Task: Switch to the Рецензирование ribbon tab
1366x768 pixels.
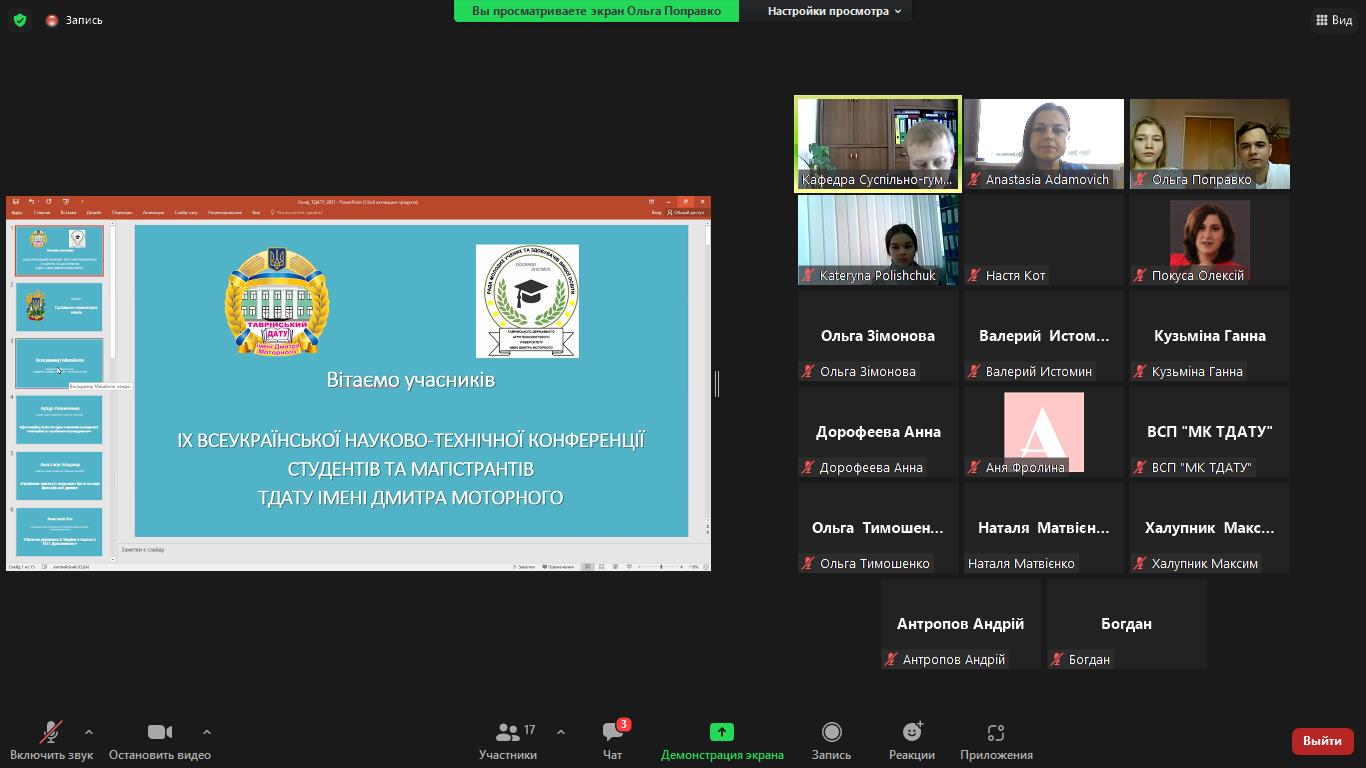Action: 225,212
